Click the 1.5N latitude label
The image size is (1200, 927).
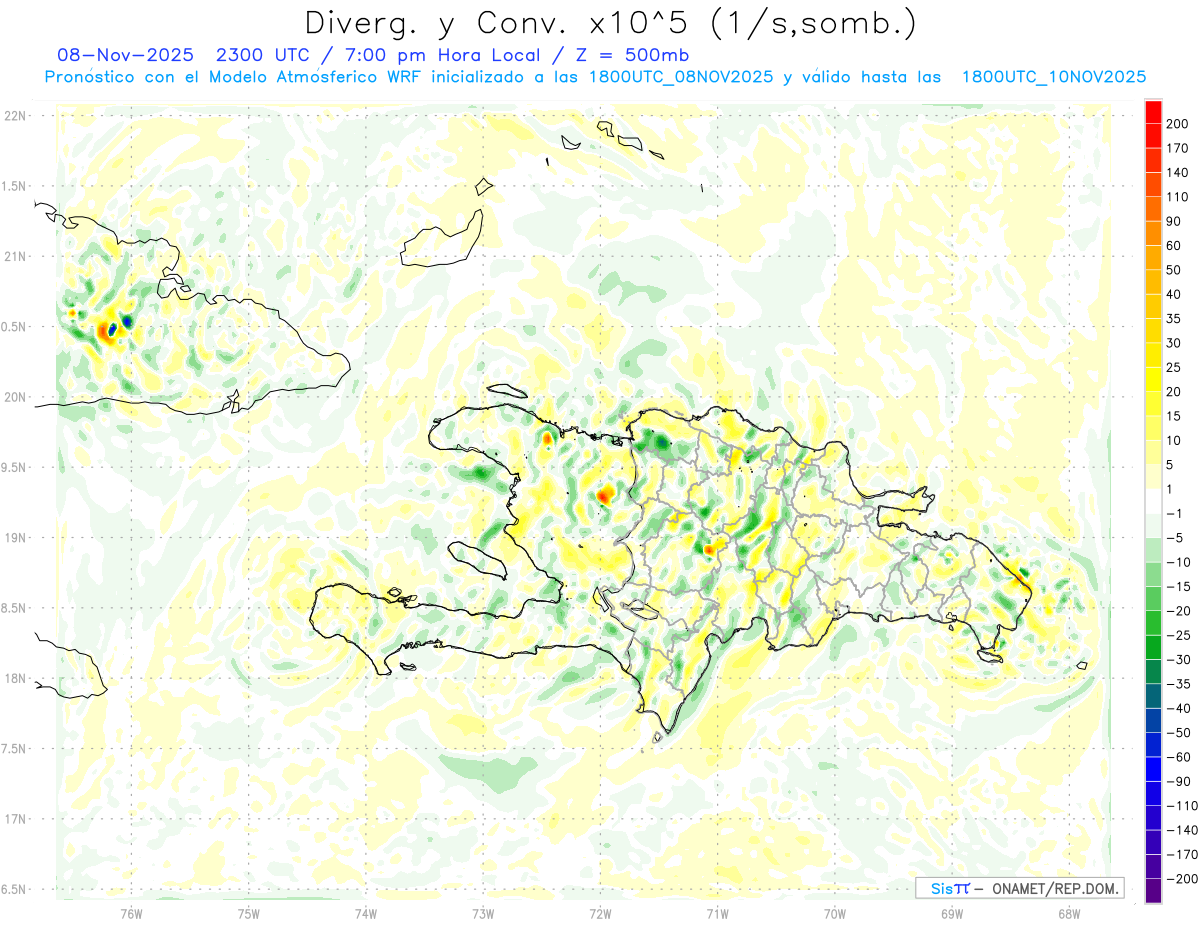pyautogui.click(x=14, y=186)
